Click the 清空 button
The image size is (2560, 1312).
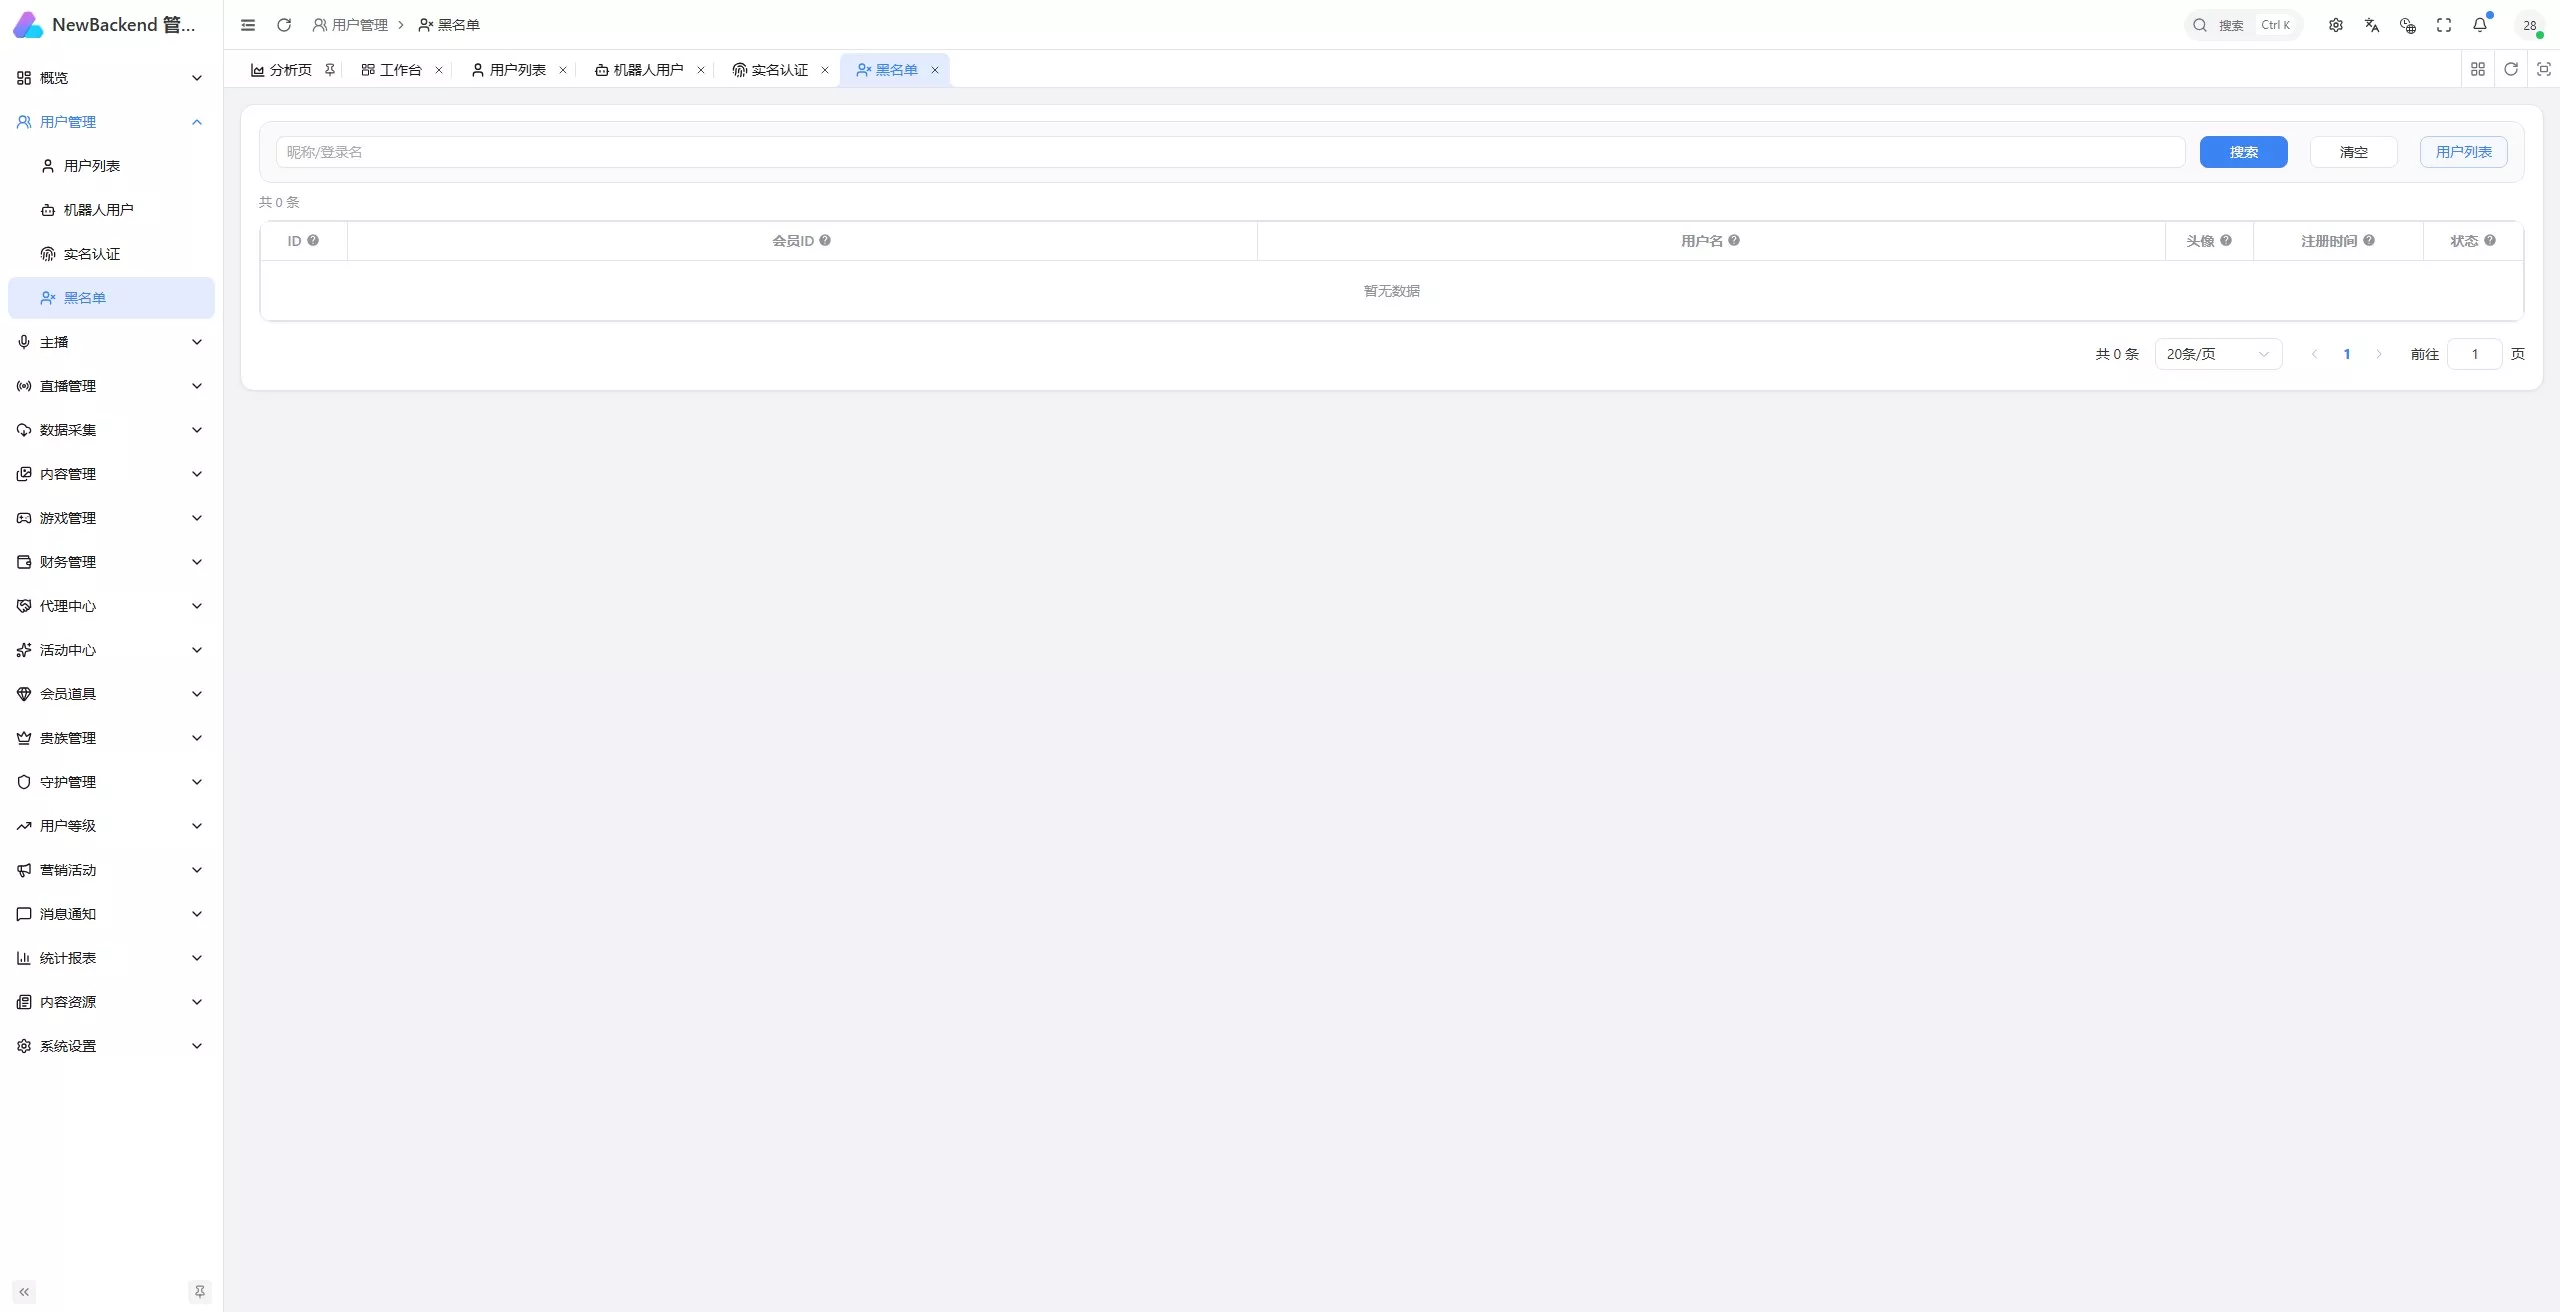click(x=2353, y=152)
